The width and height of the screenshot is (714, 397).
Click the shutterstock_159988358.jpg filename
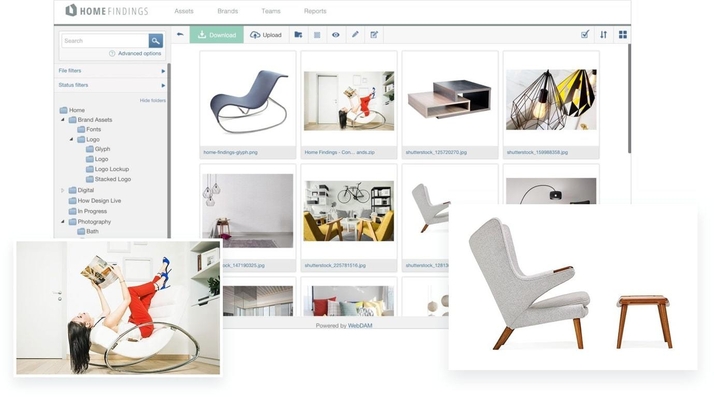(x=537, y=153)
